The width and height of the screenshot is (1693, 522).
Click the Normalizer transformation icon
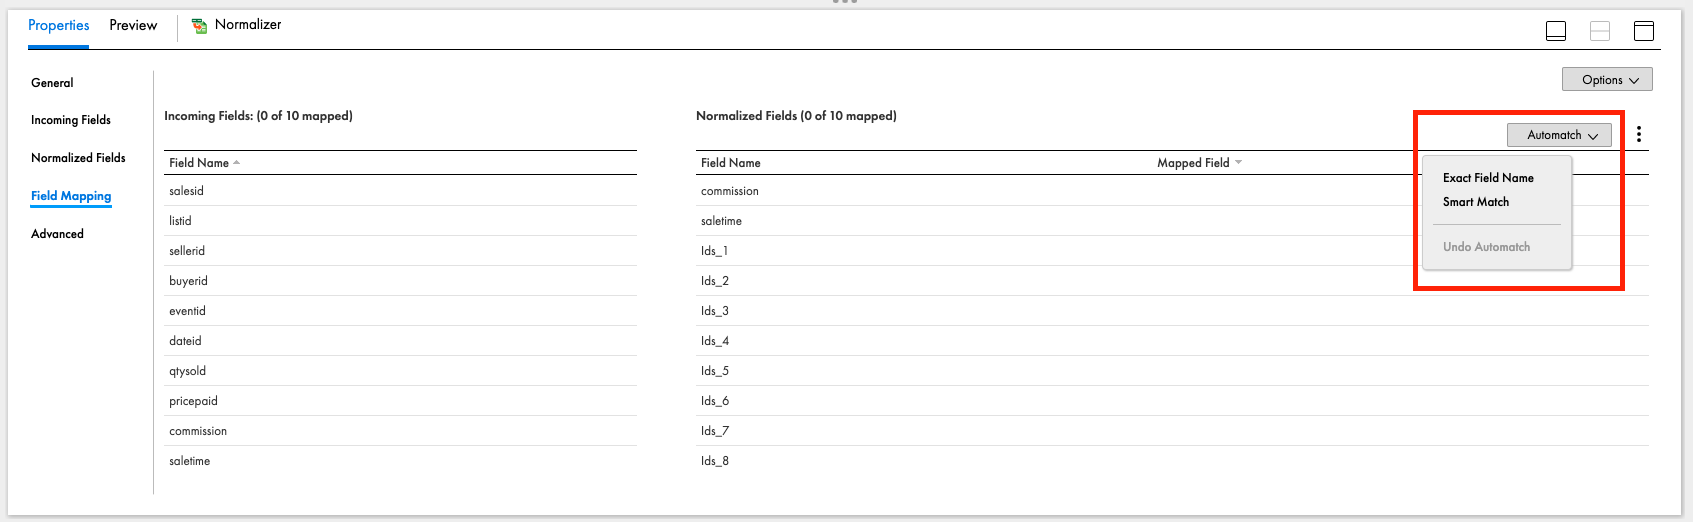199,25
